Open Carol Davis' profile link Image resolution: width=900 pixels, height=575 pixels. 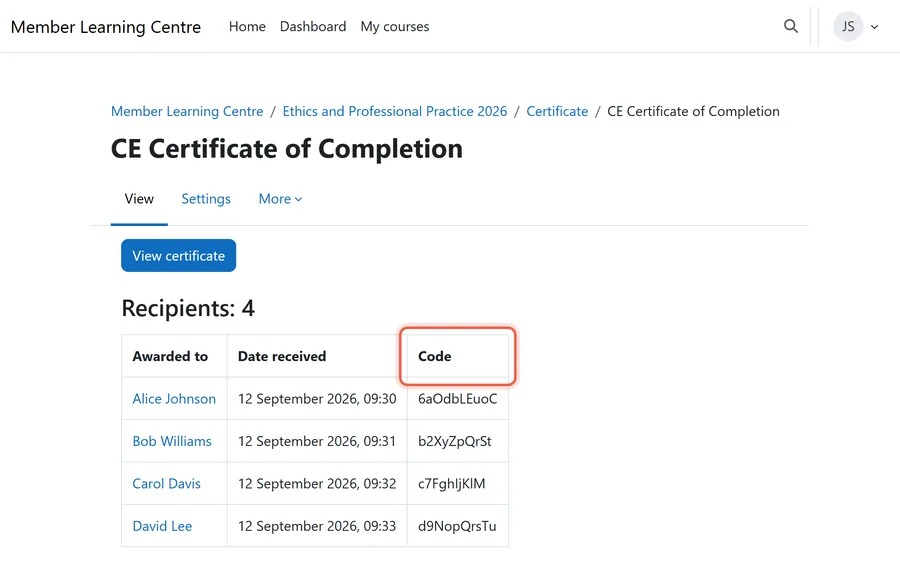coord(166,484)
